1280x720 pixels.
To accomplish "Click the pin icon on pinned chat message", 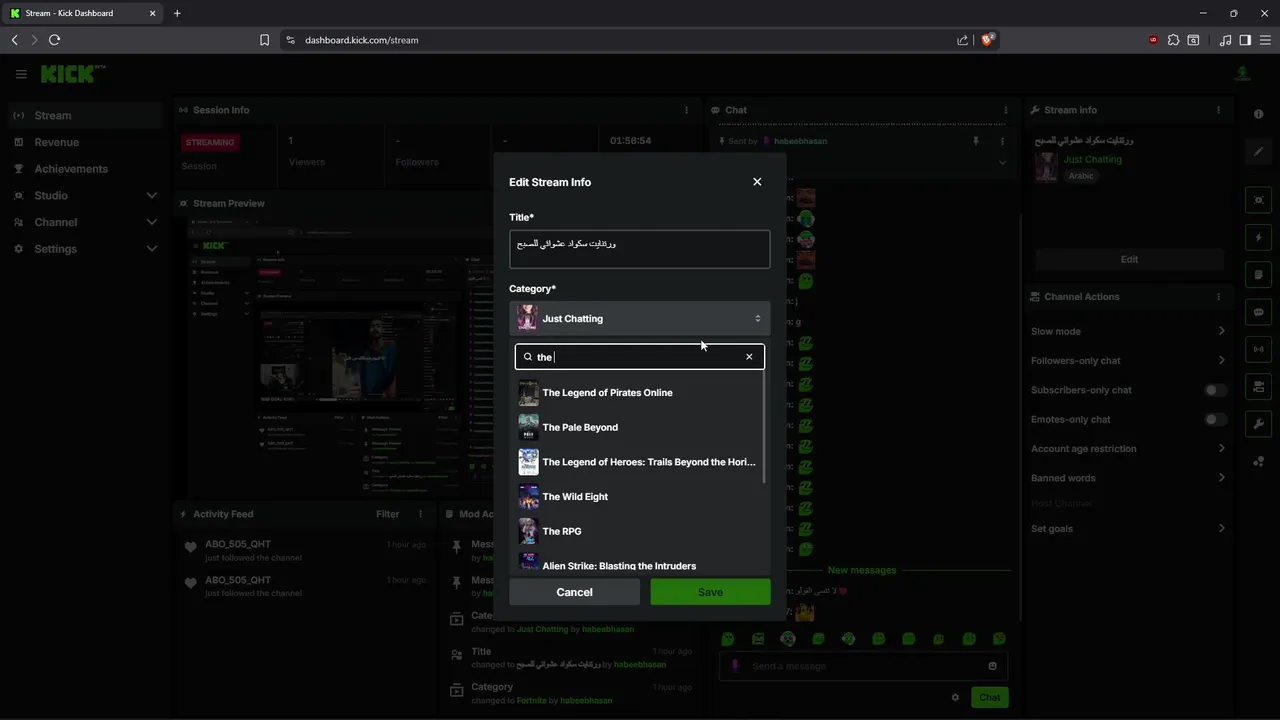I will [x=976, y=141].
